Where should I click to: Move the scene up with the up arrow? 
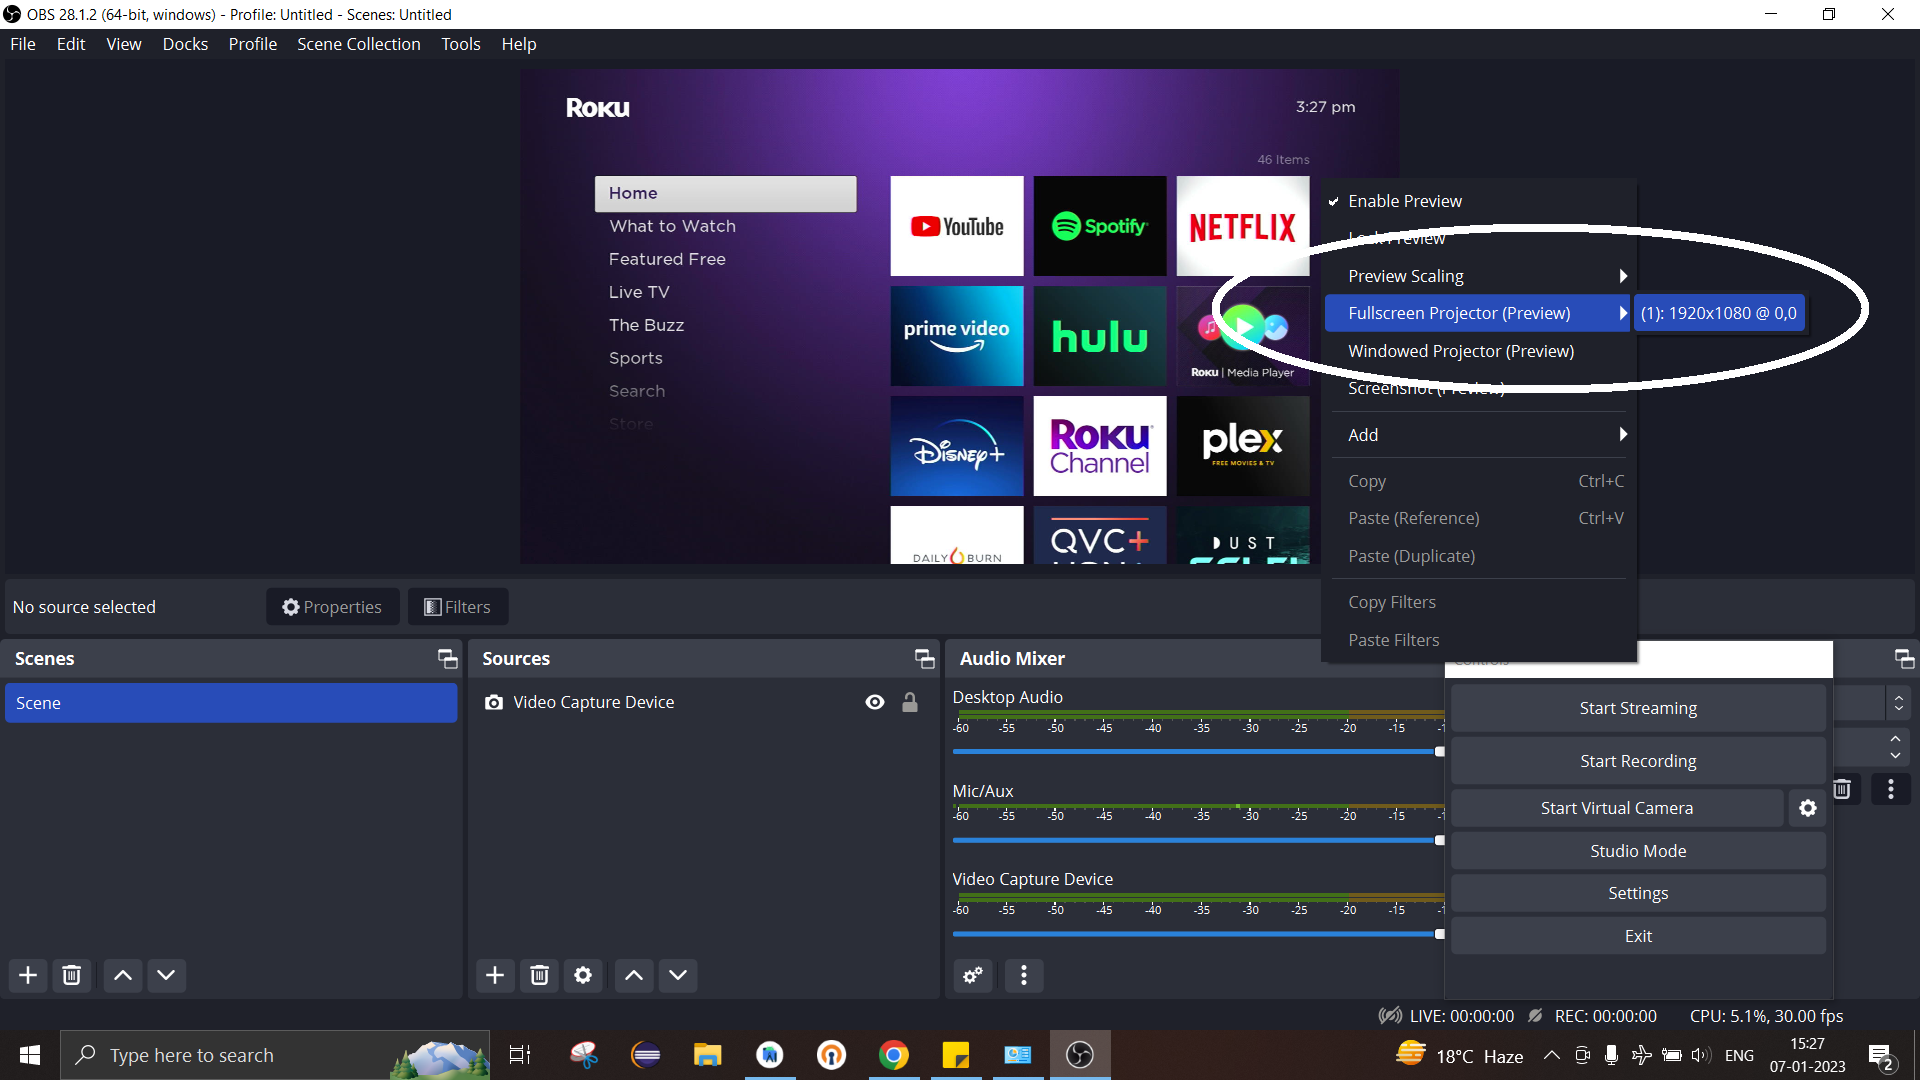click(x=123, y=976)
